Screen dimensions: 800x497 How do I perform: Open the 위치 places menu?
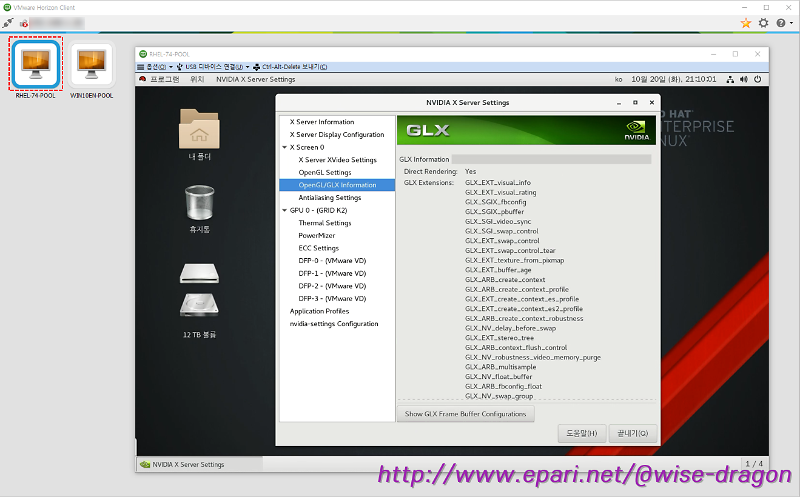click(197, 80)
